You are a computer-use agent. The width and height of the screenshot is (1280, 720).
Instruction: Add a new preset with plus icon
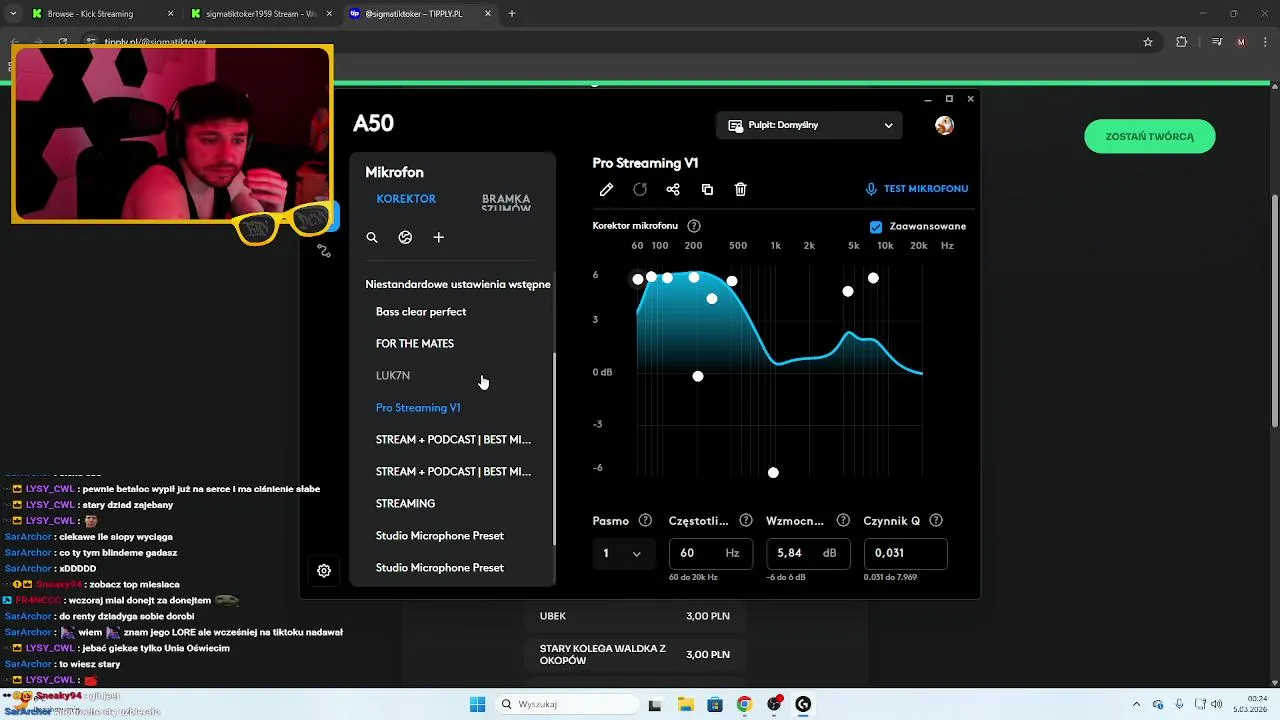438,237
